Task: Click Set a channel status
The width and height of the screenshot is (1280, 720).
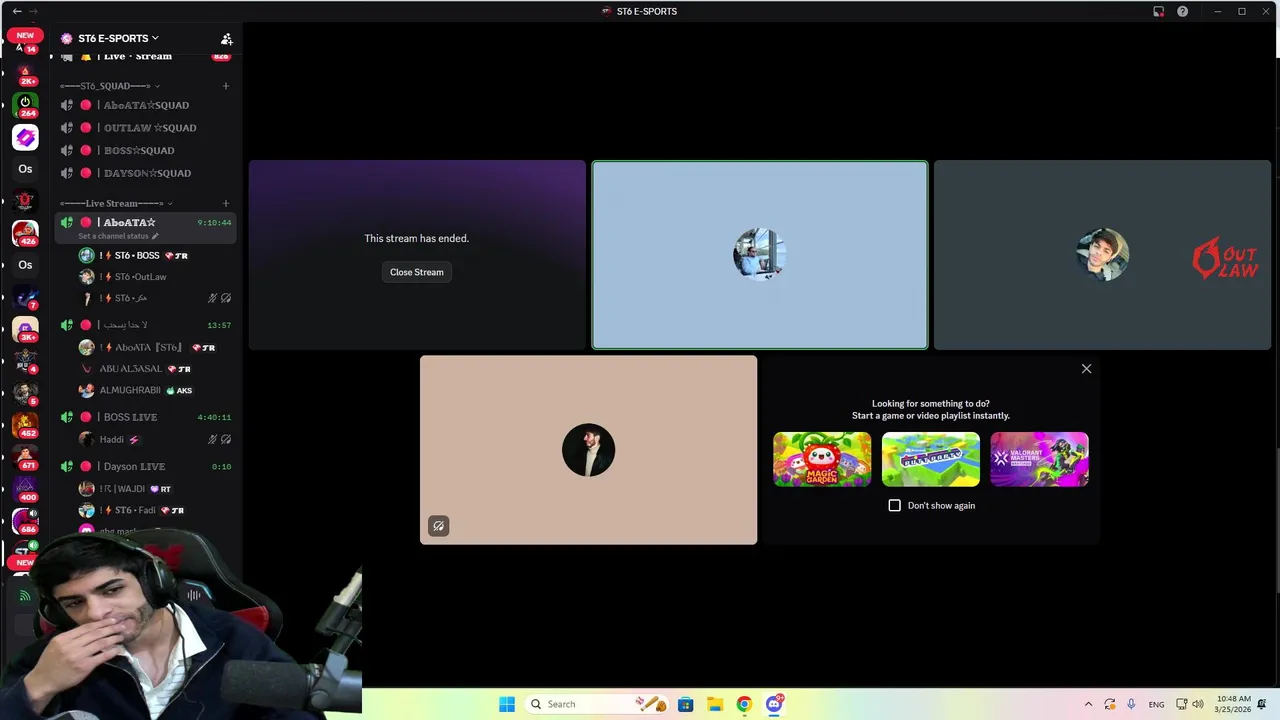Action: [118, 236]
